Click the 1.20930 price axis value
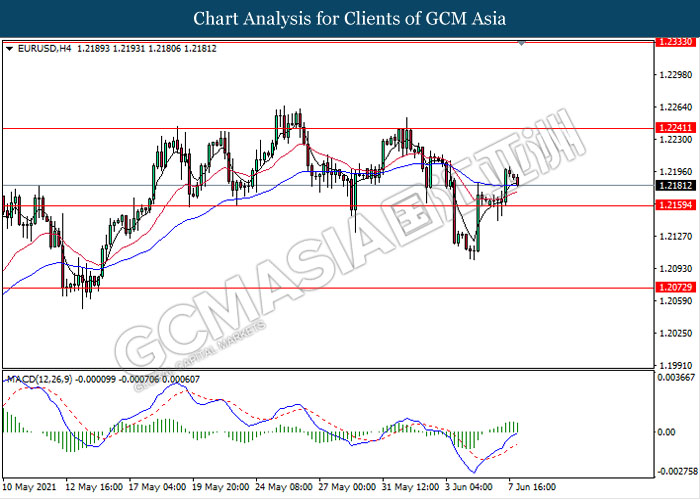Viewport: 700px width, 500px height. pos(675,269)
